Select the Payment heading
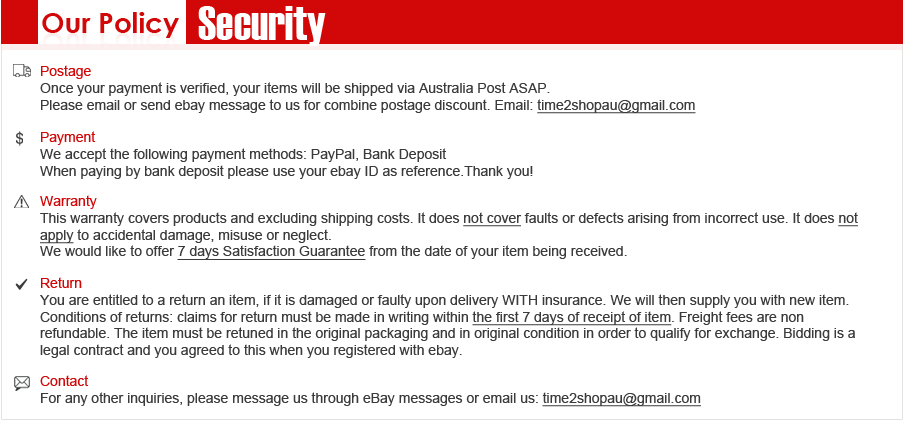This screenshot has height=429, width=904. (67, 137)
